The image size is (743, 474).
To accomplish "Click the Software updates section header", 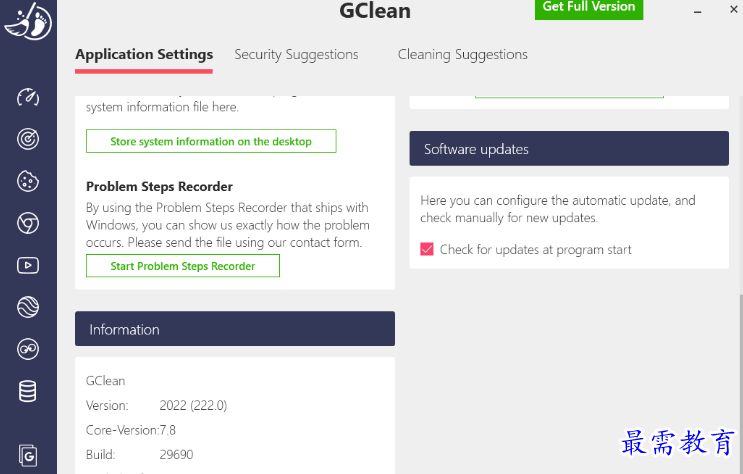I will [568, 149].
